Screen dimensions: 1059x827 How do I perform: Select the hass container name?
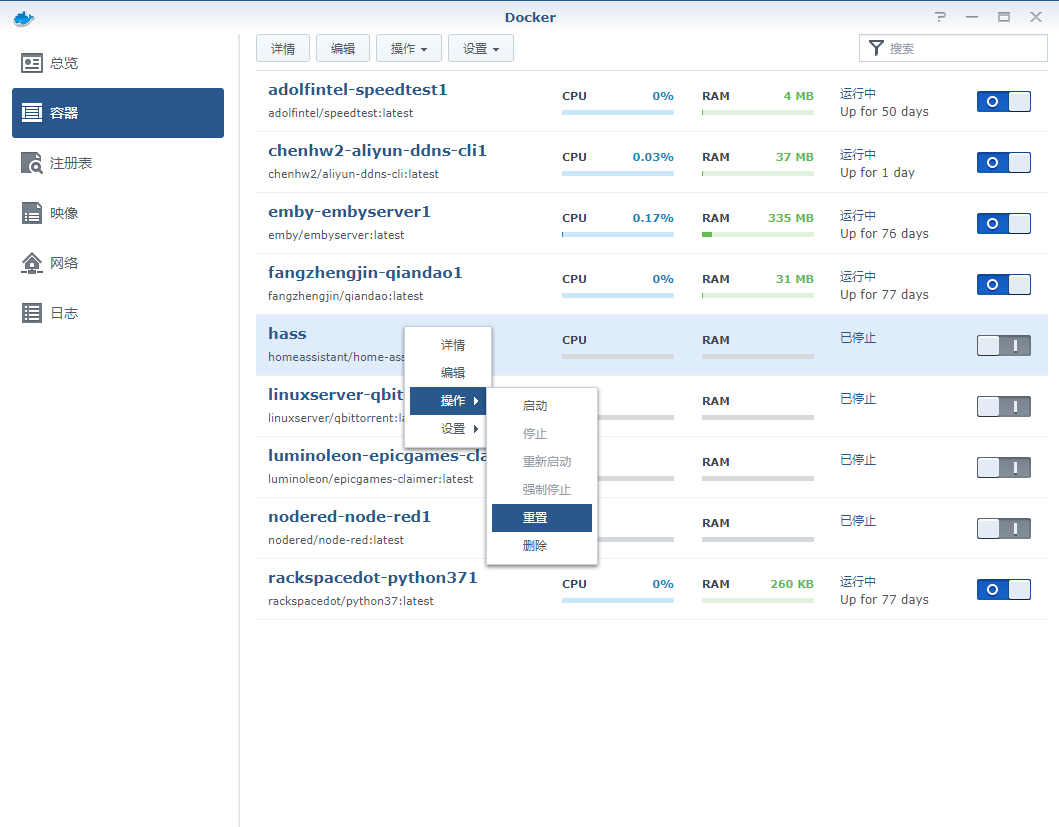coord(287,334)
